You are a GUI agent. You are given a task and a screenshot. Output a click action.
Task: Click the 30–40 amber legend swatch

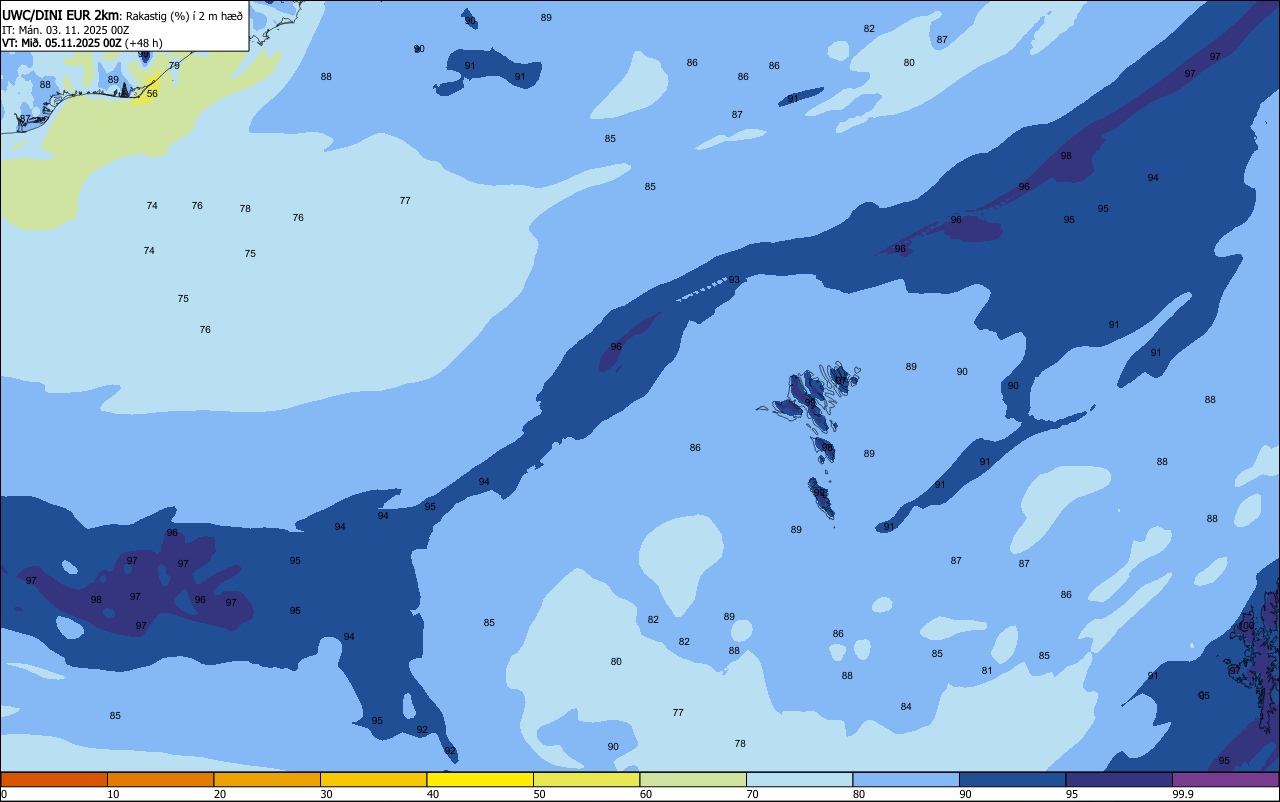tap(373, 779)
